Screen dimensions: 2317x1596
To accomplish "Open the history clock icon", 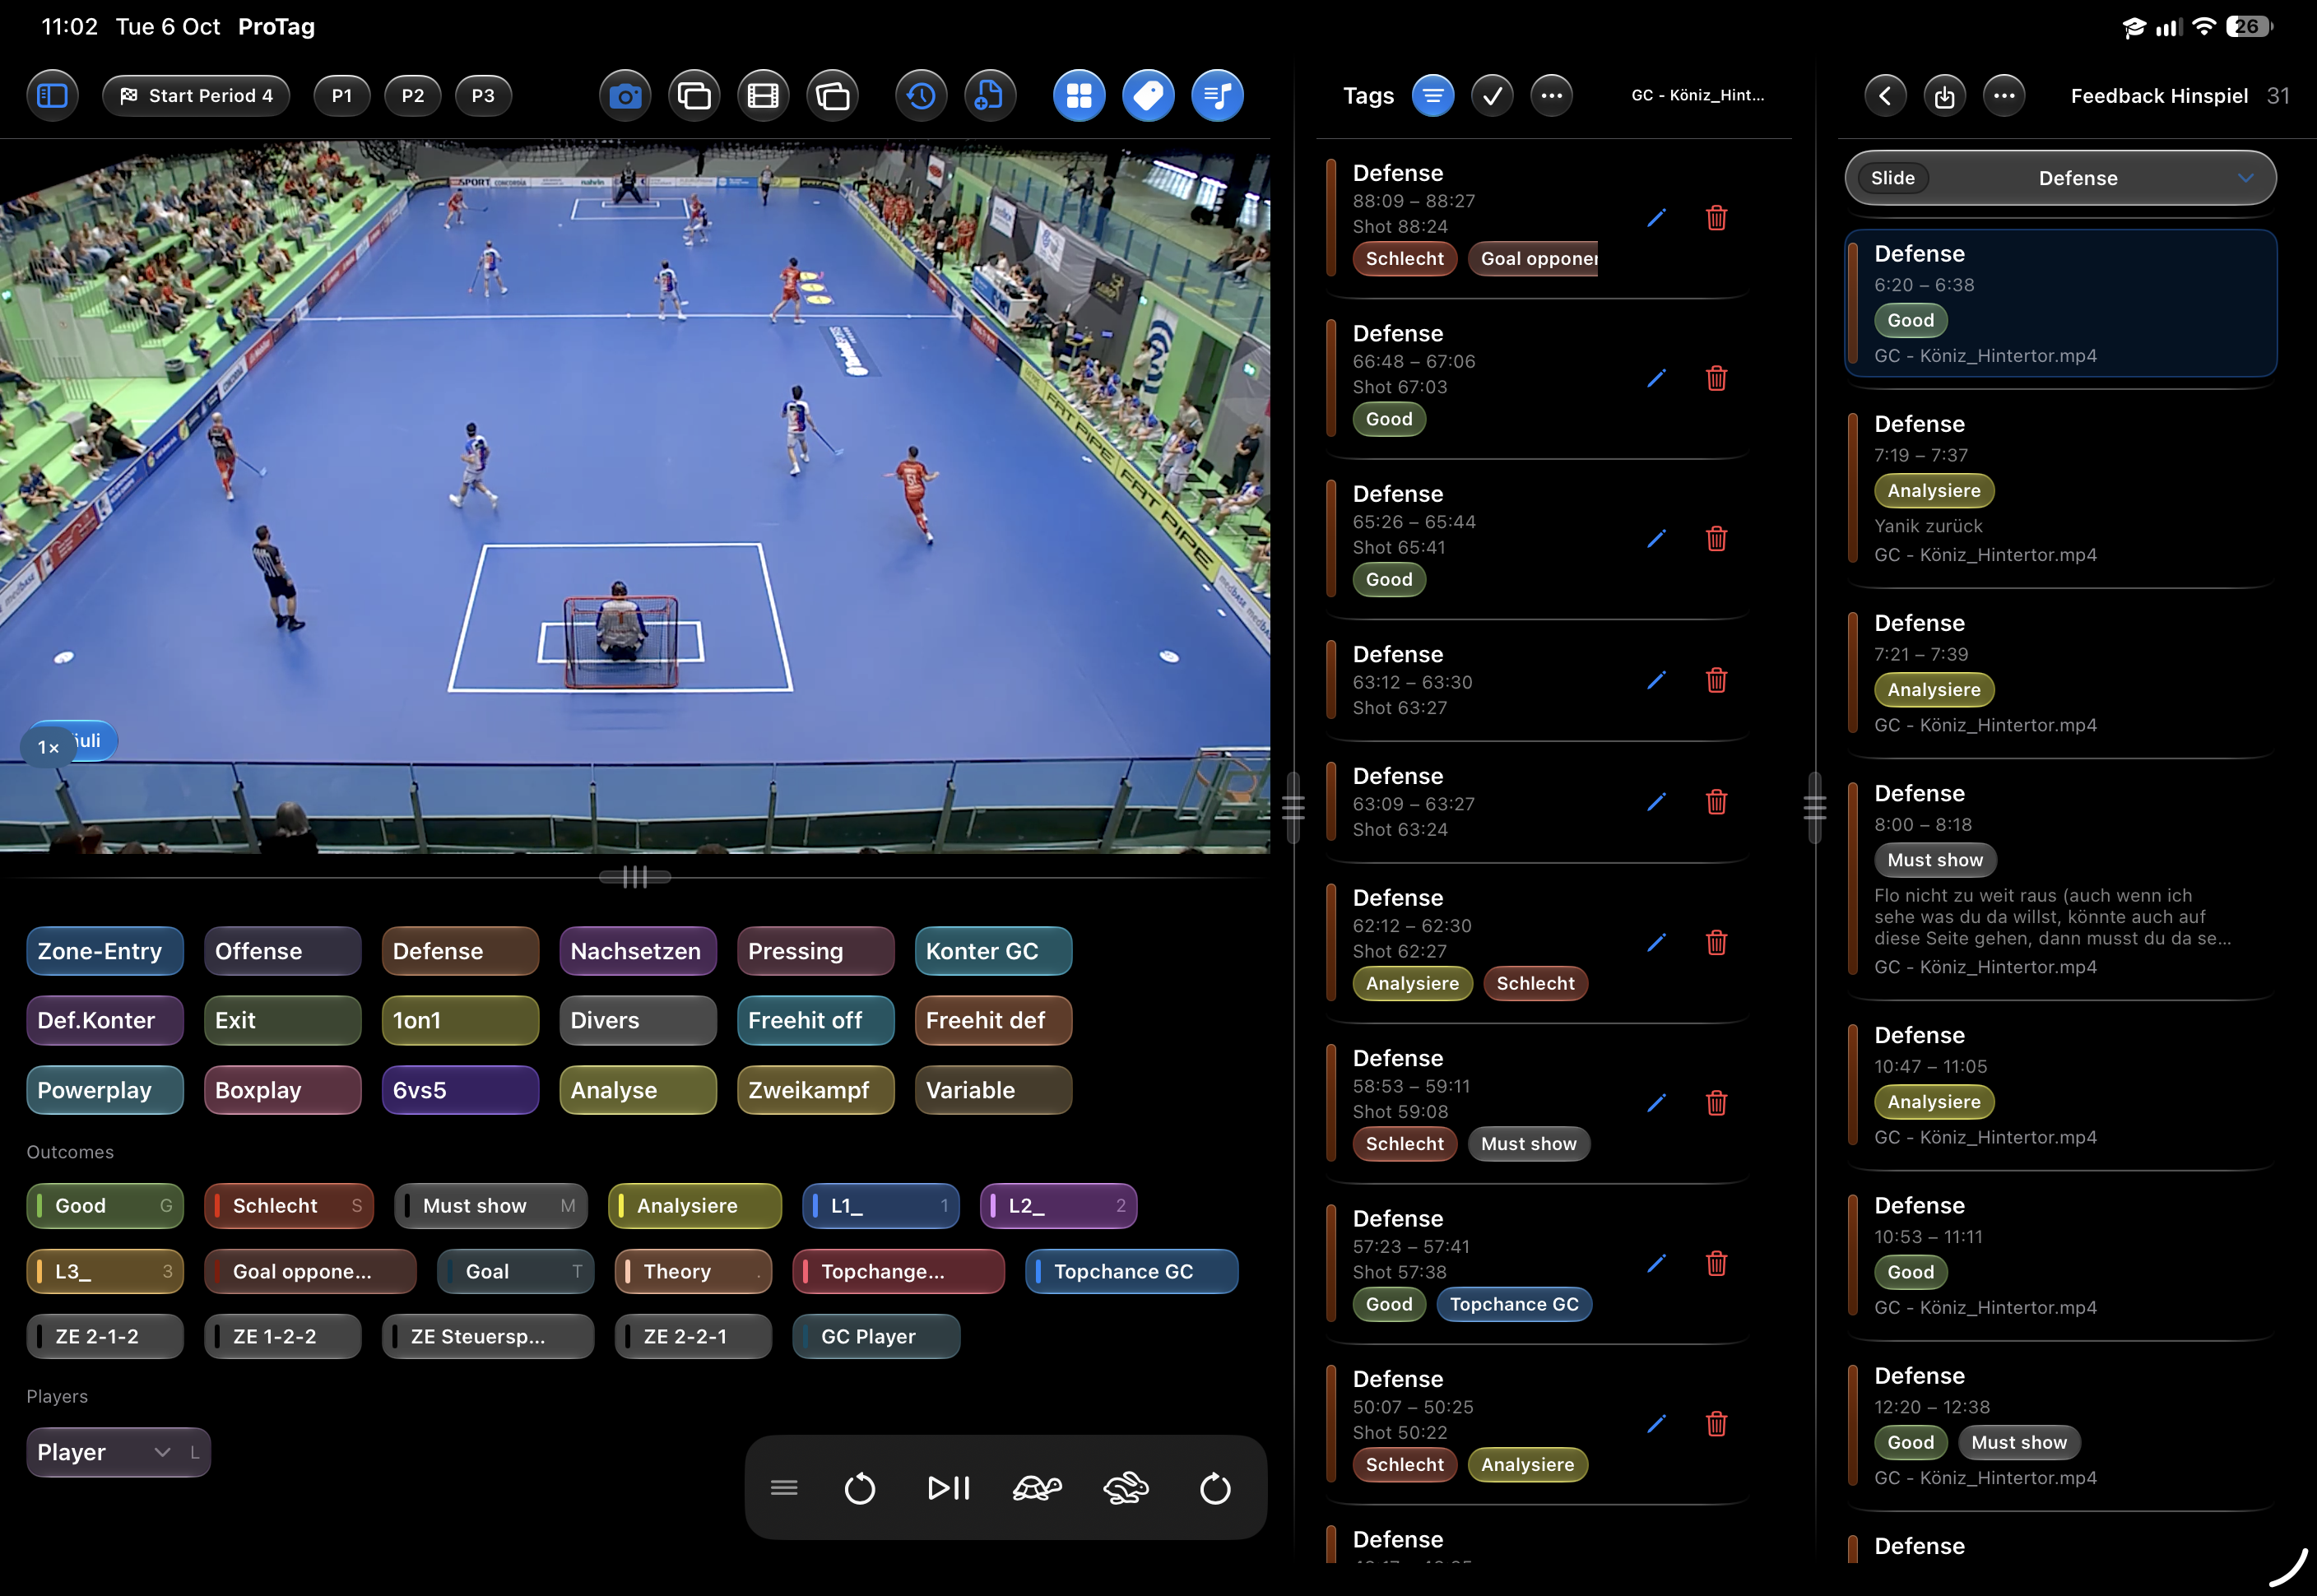I will click(x=921, y=96).
